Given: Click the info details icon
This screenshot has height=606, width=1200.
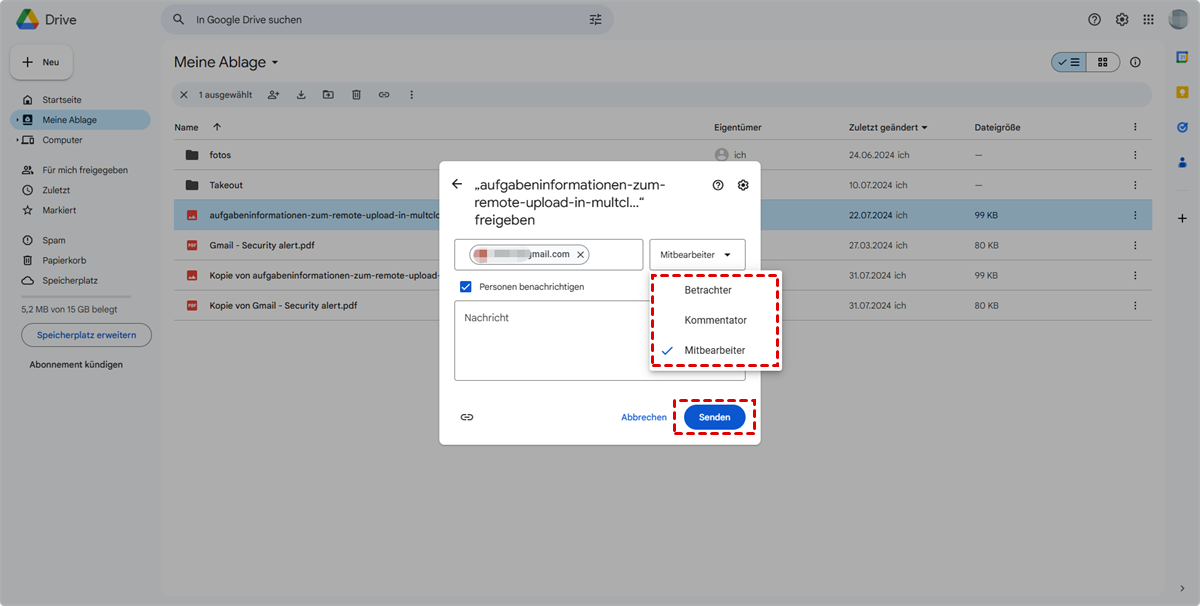Looking at the screenshot, I should click(1135, 62).
